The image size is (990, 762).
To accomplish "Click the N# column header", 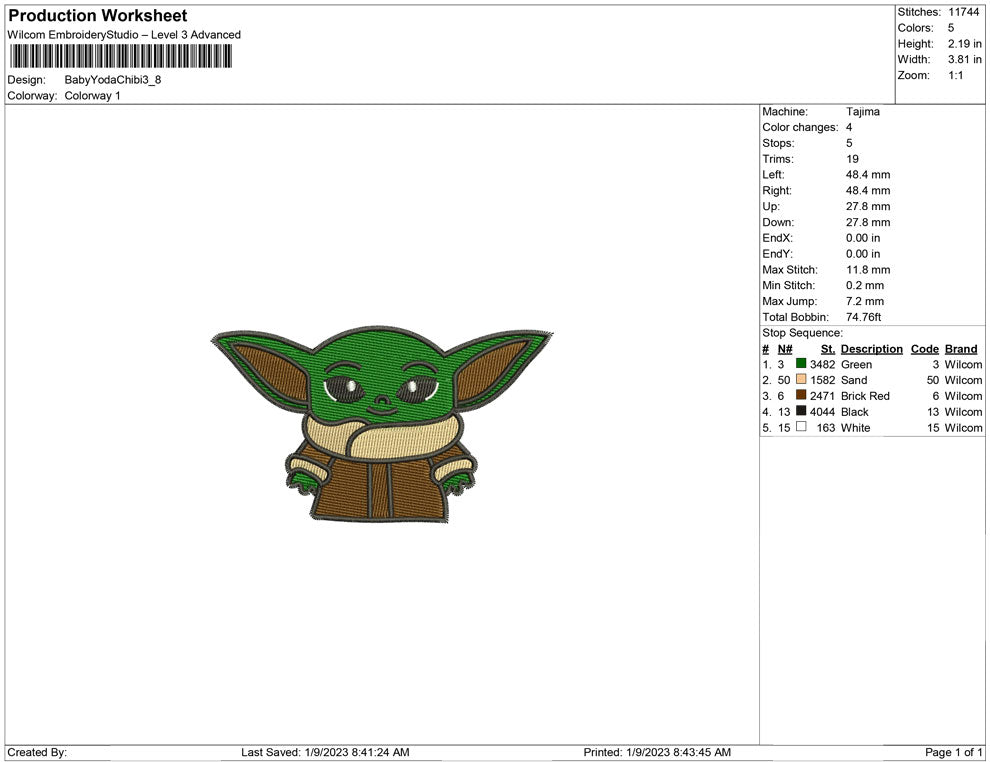I will tap(785, 349).
